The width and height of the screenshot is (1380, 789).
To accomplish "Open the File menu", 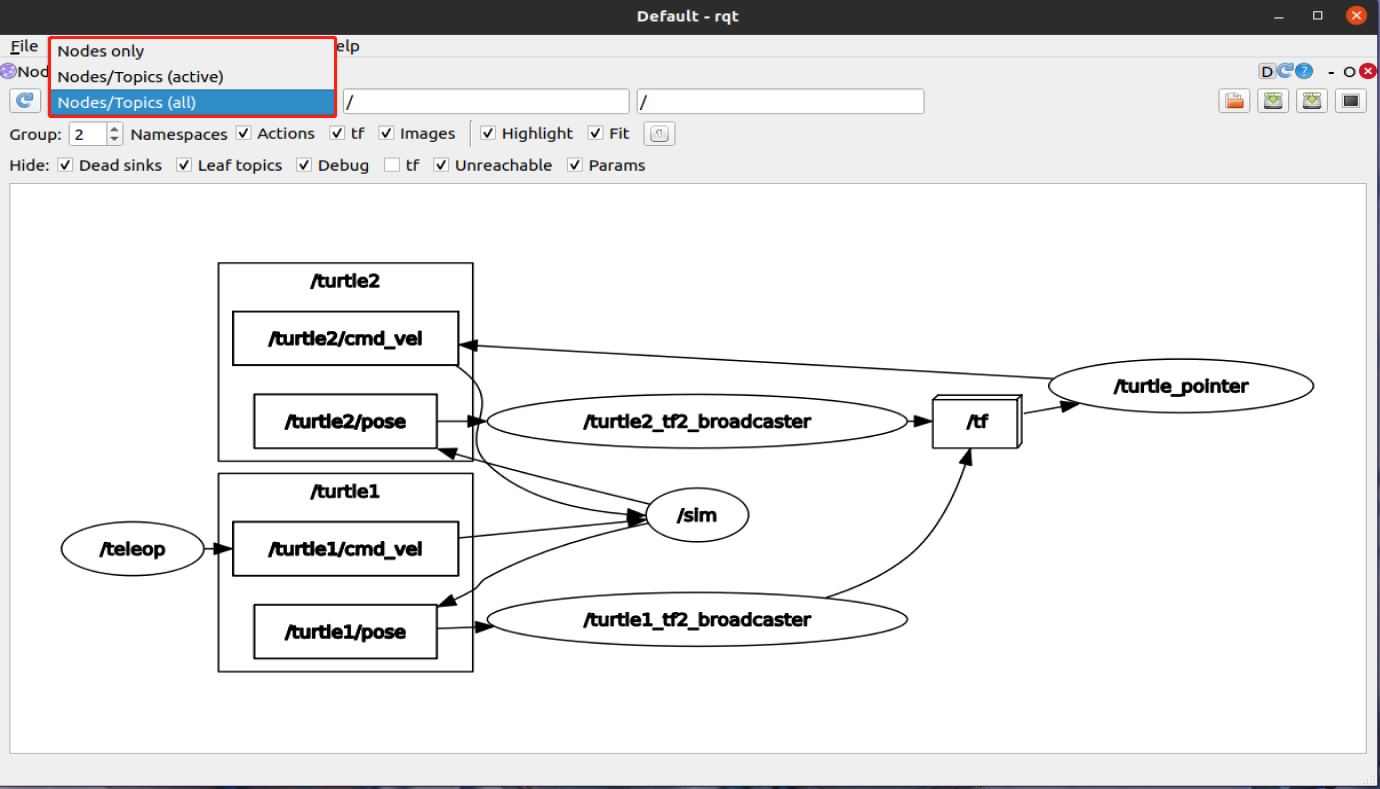I will click(24, 46).
